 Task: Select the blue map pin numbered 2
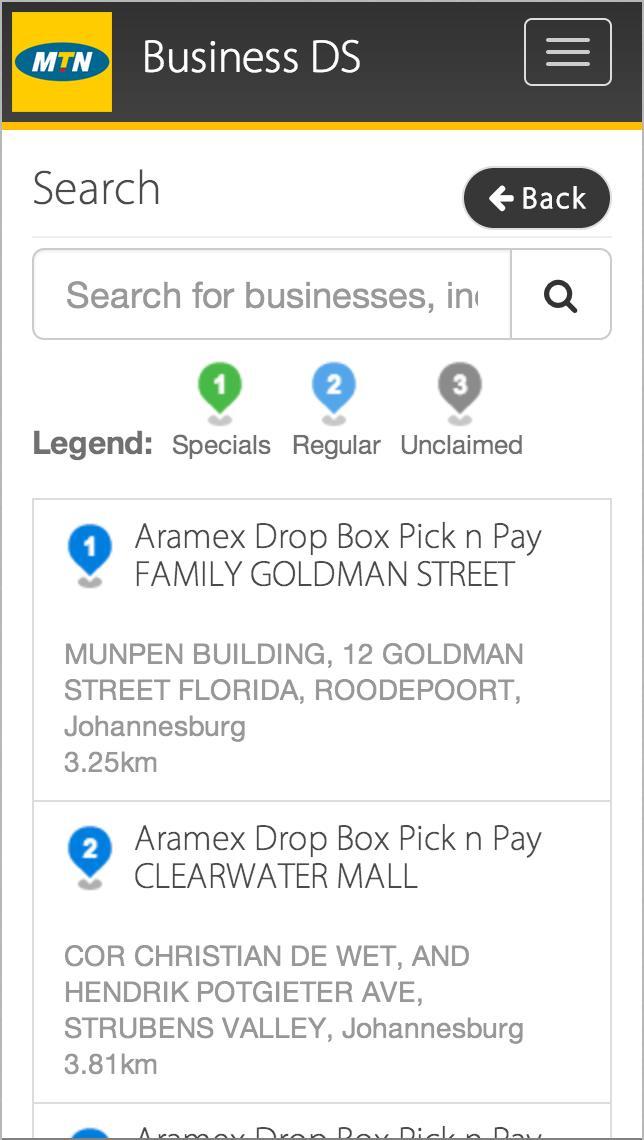(90, 853)
